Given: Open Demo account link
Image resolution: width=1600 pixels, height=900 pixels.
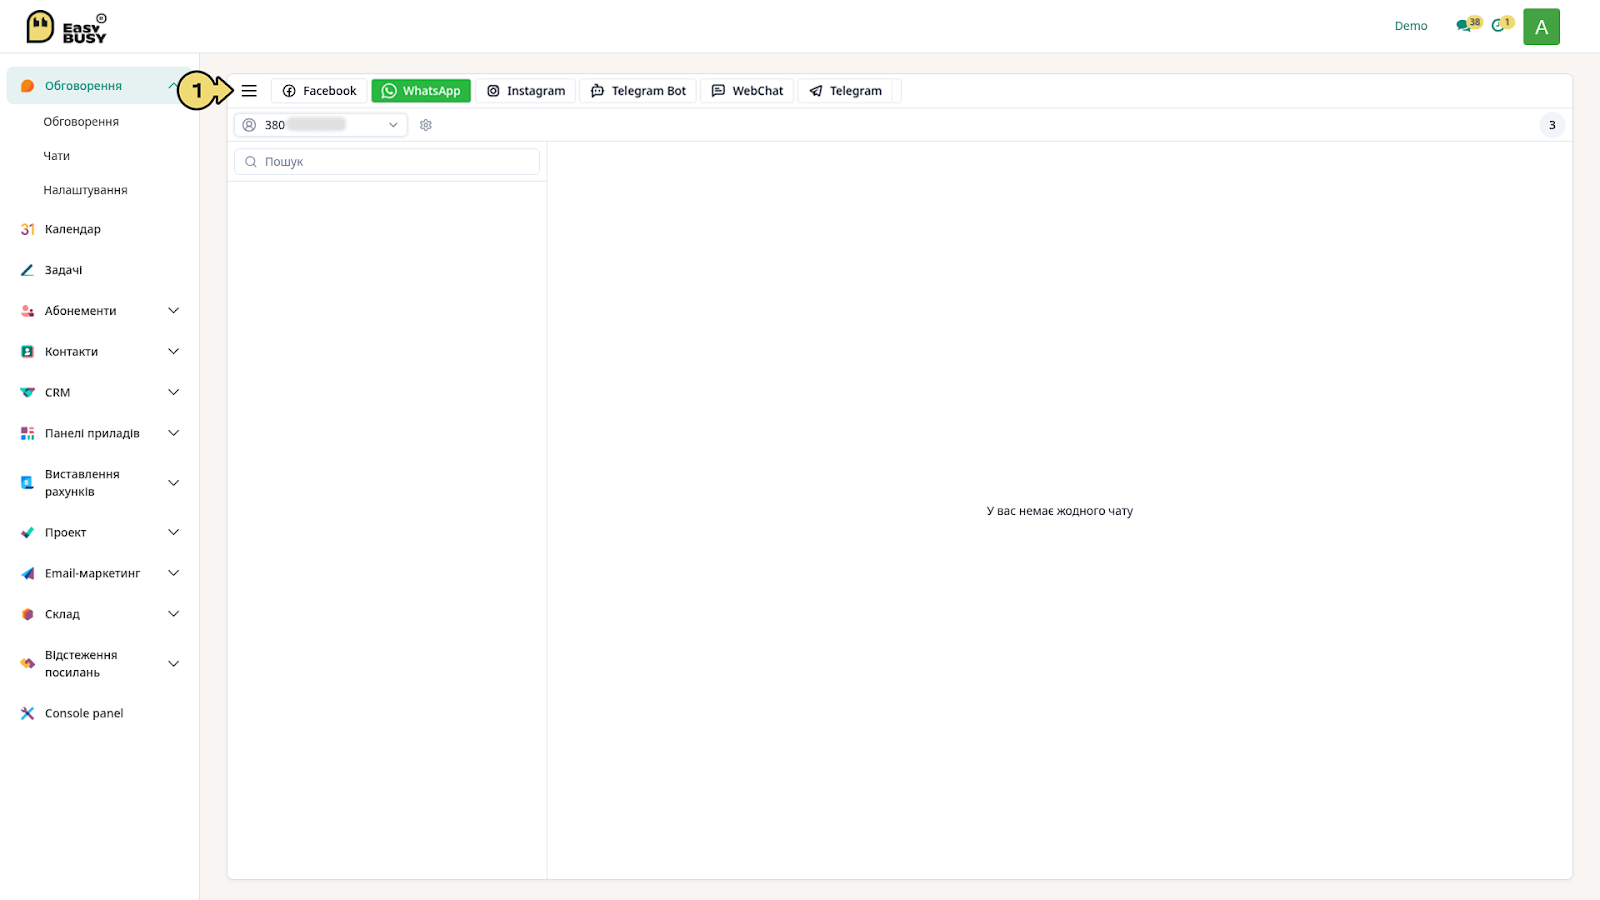Looking at the screenshot, I should [x=1411, y=26].
